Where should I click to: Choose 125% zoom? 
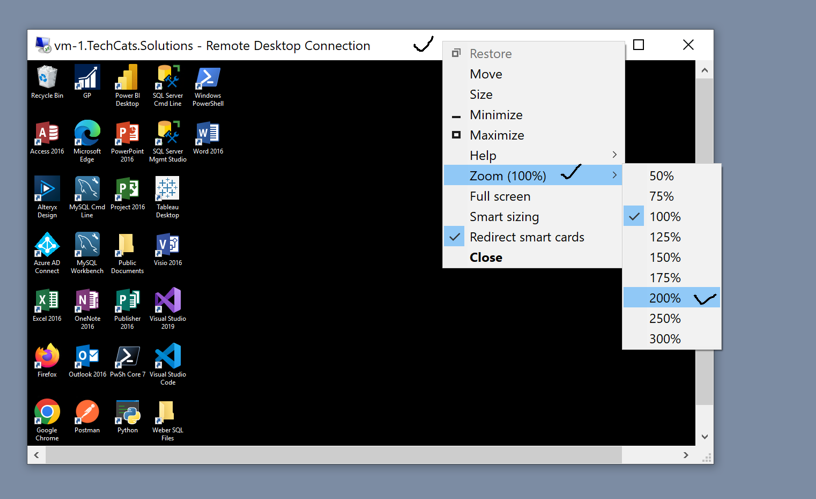click(x=671, y=237)
